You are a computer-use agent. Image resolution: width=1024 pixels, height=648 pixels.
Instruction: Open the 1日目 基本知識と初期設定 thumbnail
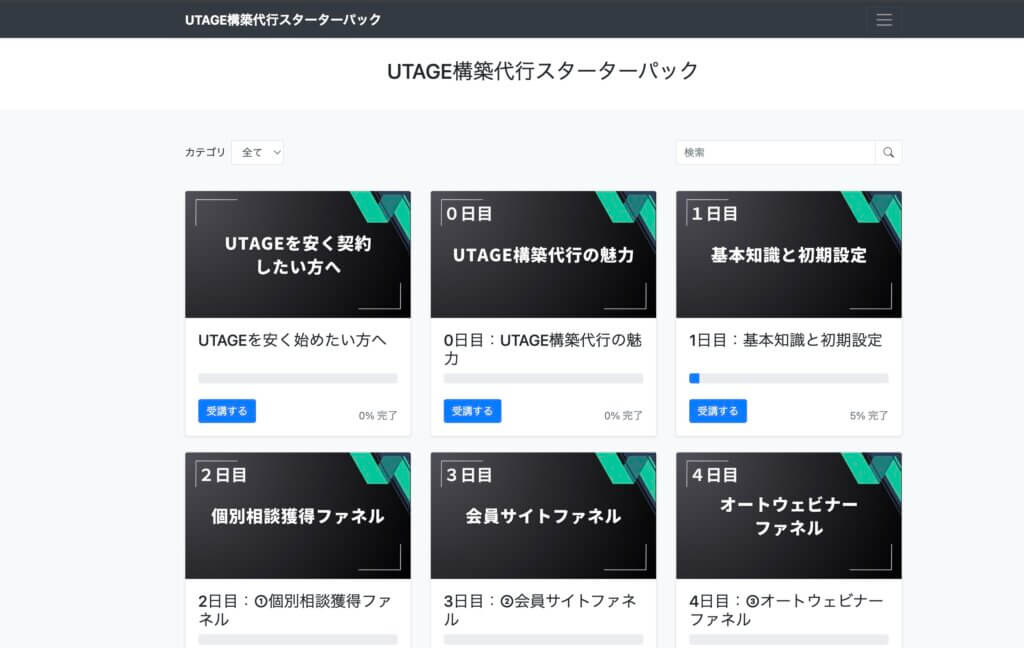pyautogui.click(x=788, y=255)
